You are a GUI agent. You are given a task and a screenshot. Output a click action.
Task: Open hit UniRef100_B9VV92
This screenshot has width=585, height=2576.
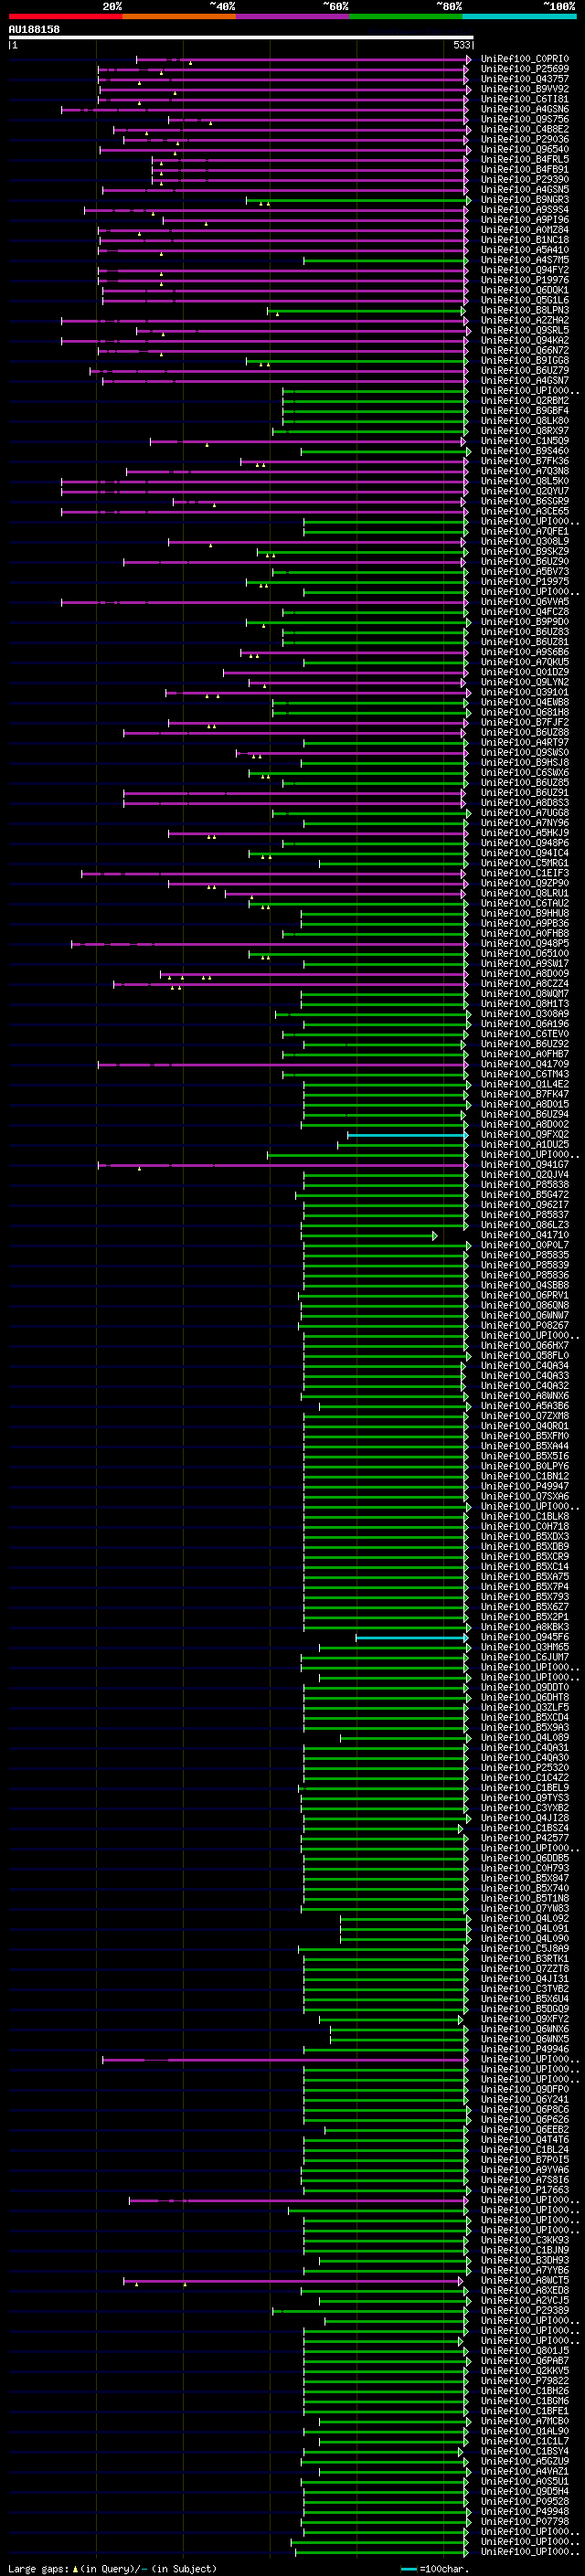pyautogui.click(x=524, y=89)
